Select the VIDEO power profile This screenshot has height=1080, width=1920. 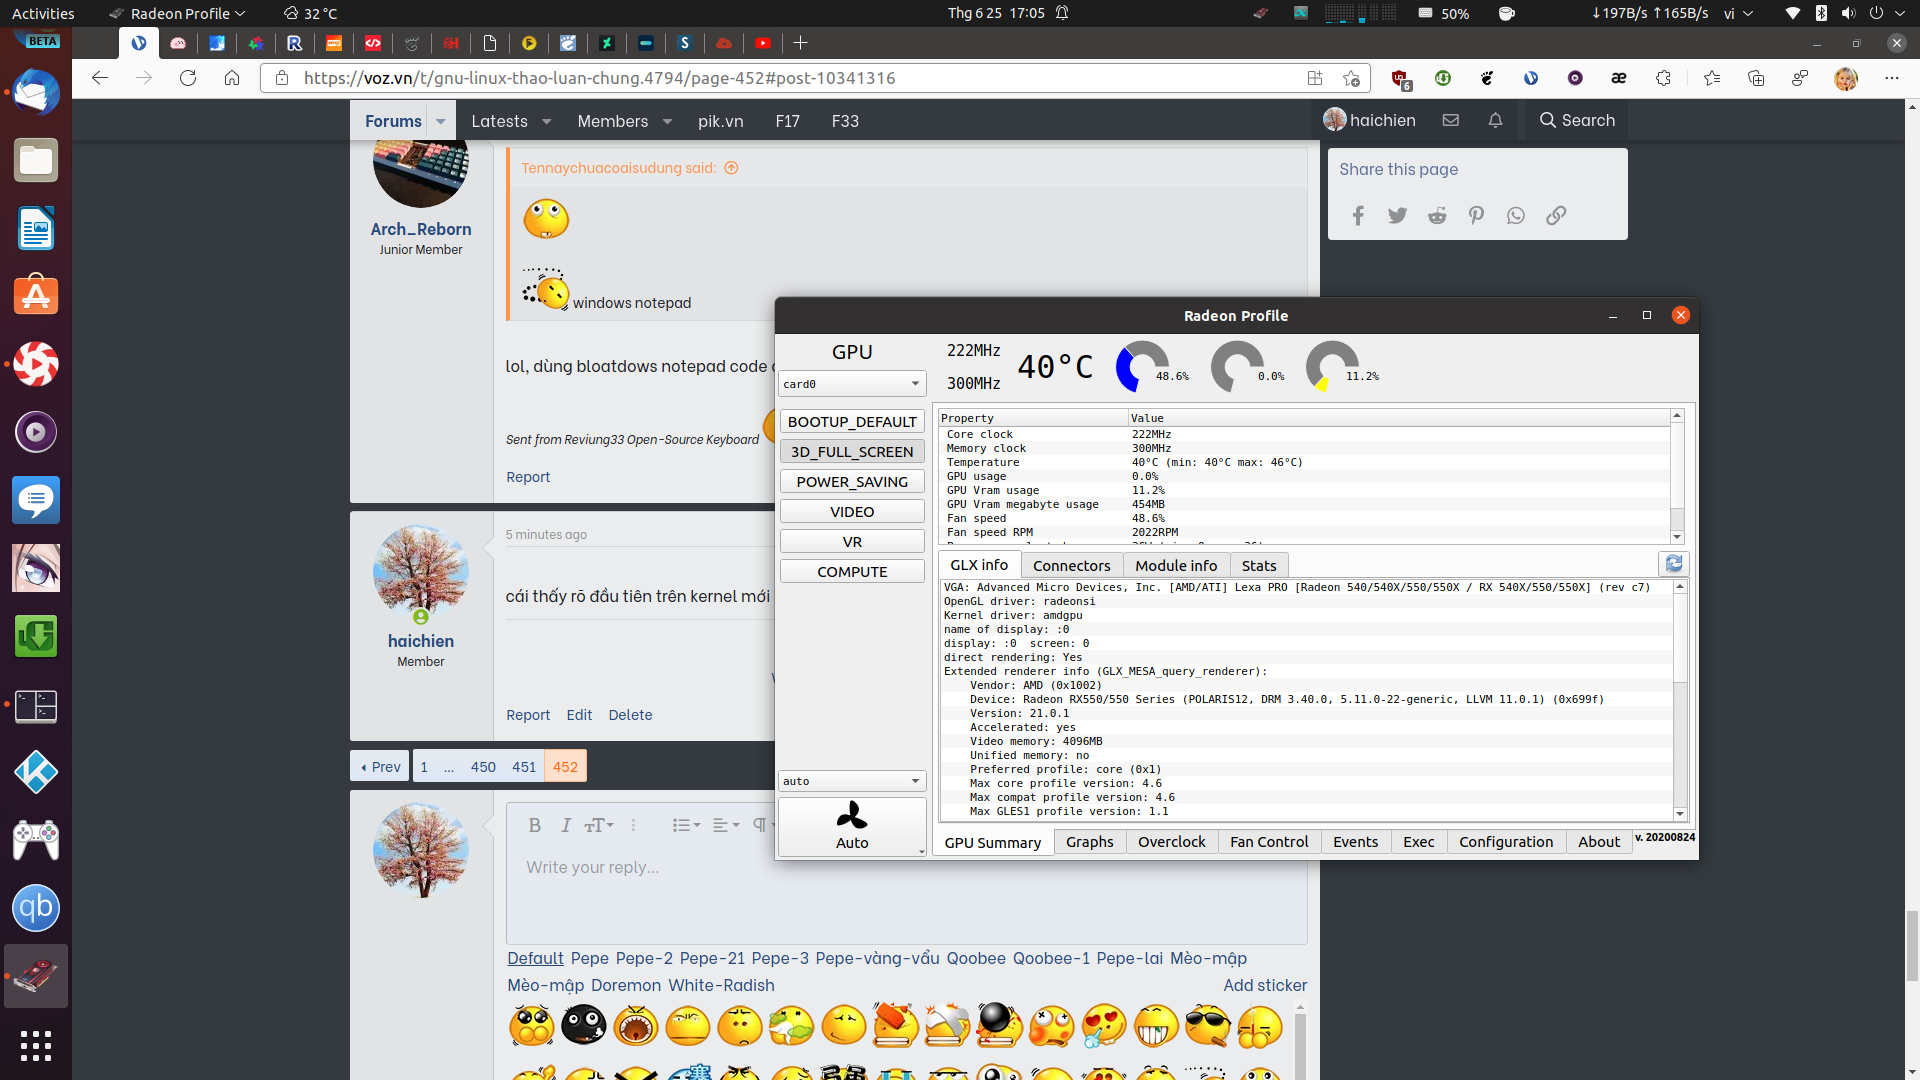click(852, 512)
